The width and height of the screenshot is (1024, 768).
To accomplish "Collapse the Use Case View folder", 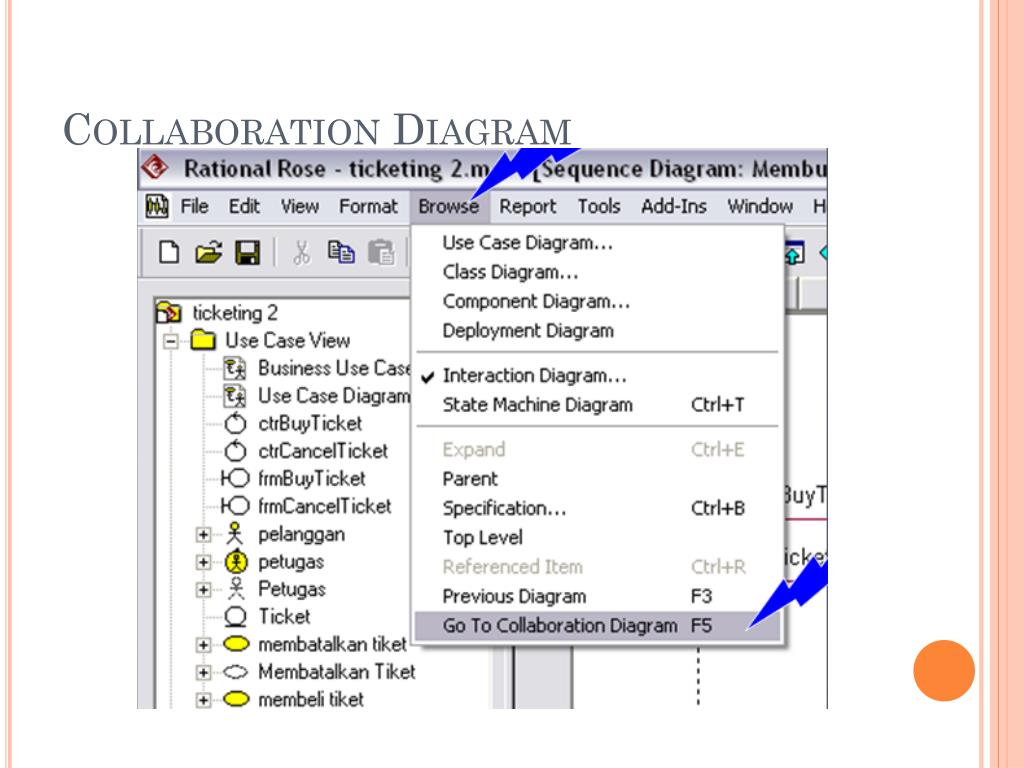I will (x=171, y=341).
